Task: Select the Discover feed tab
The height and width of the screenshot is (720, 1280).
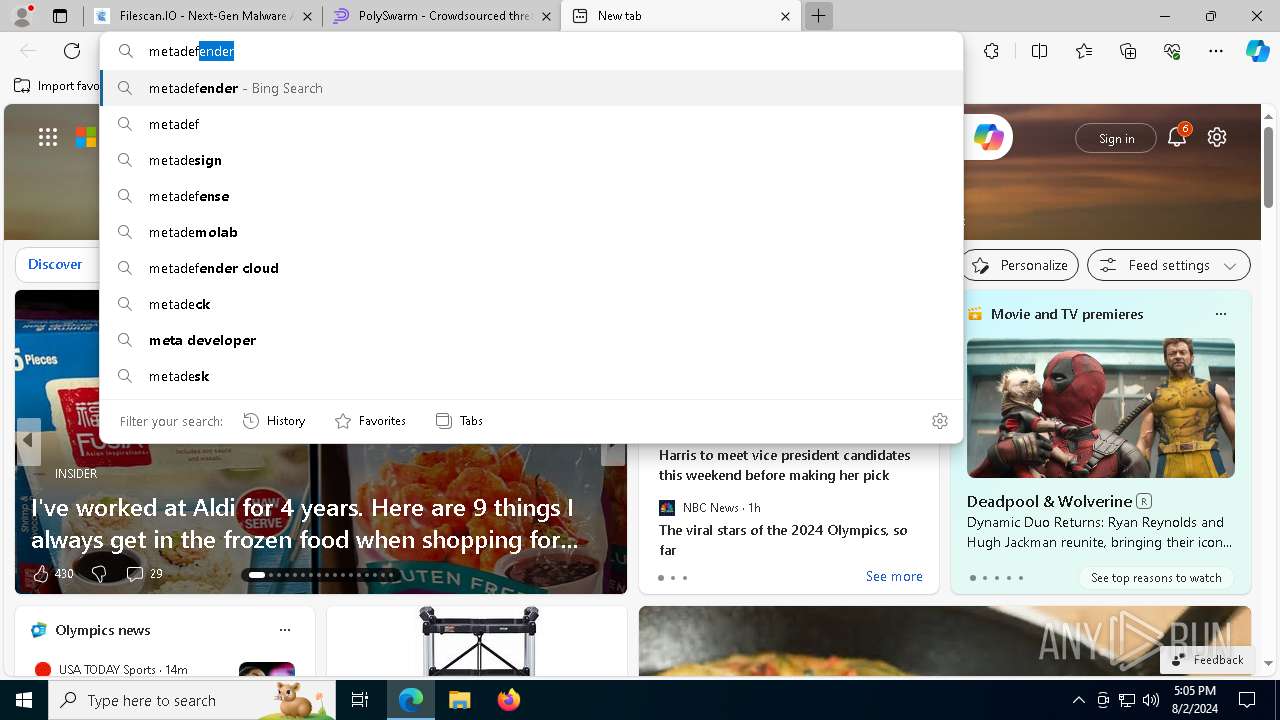Action: pos(55,265)
